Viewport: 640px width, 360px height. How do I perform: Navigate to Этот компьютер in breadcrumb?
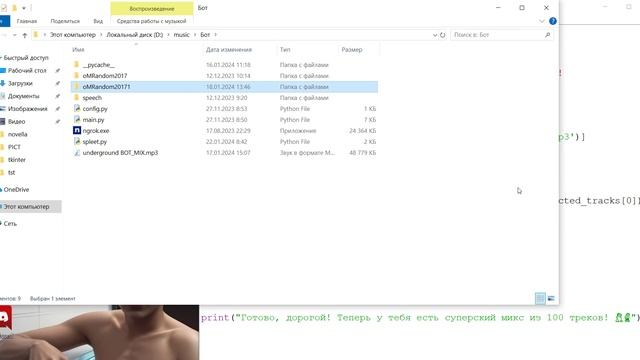click(x=73, y=35)
